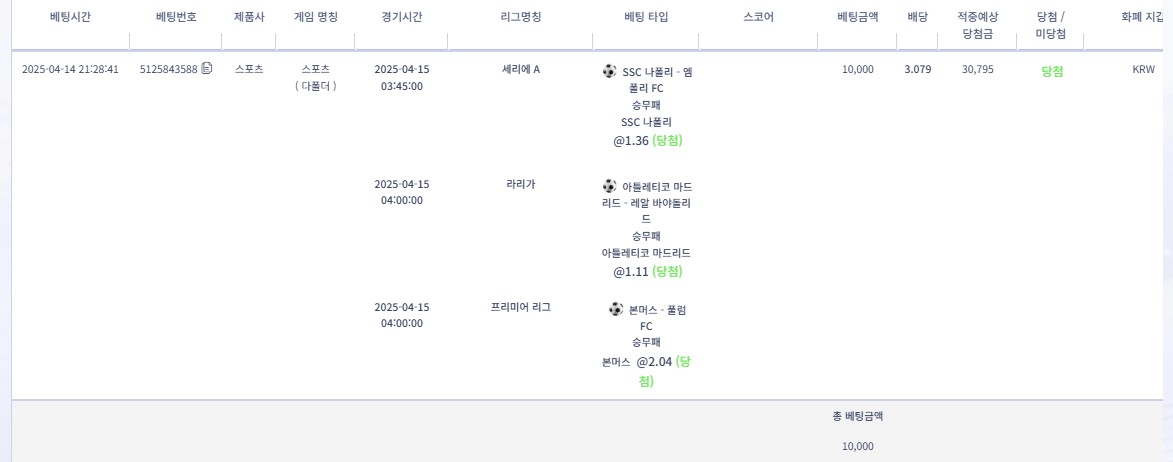Viewport: 1173px width, 462px height.
Task: Click the 배당 column header
Action: click(917, 17)
